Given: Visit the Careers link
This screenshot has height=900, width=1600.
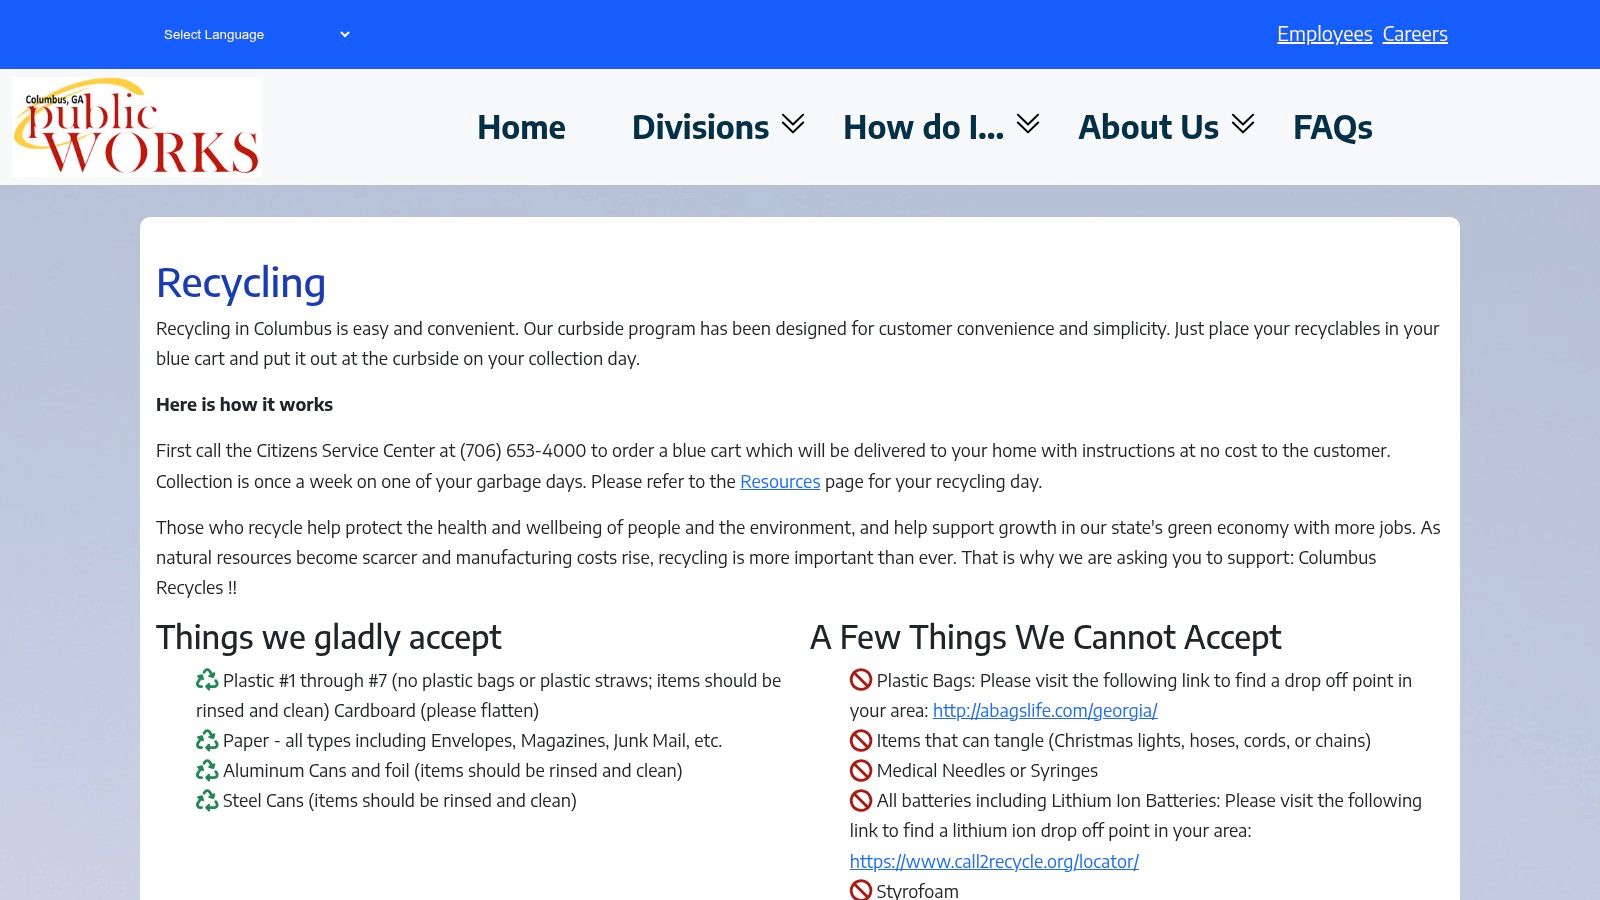Looking at the screenshot, I should (x=1415, y=34).
